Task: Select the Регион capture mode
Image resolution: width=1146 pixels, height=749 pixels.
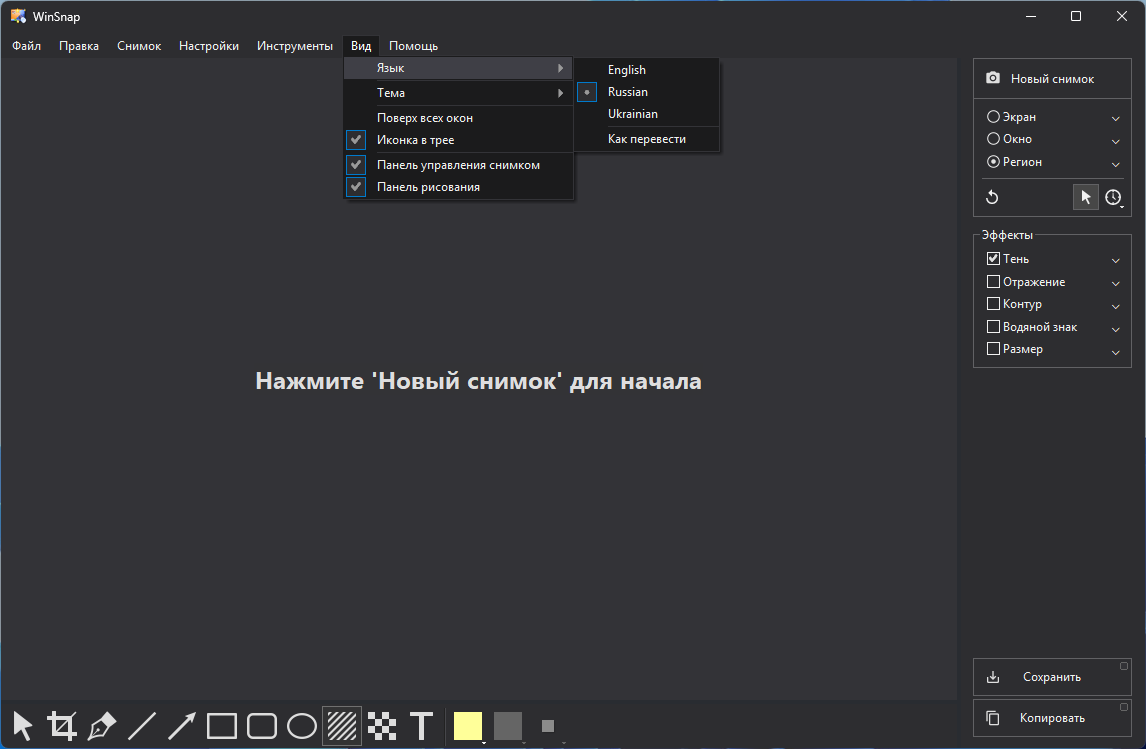Action: (x=1014, y=161)
